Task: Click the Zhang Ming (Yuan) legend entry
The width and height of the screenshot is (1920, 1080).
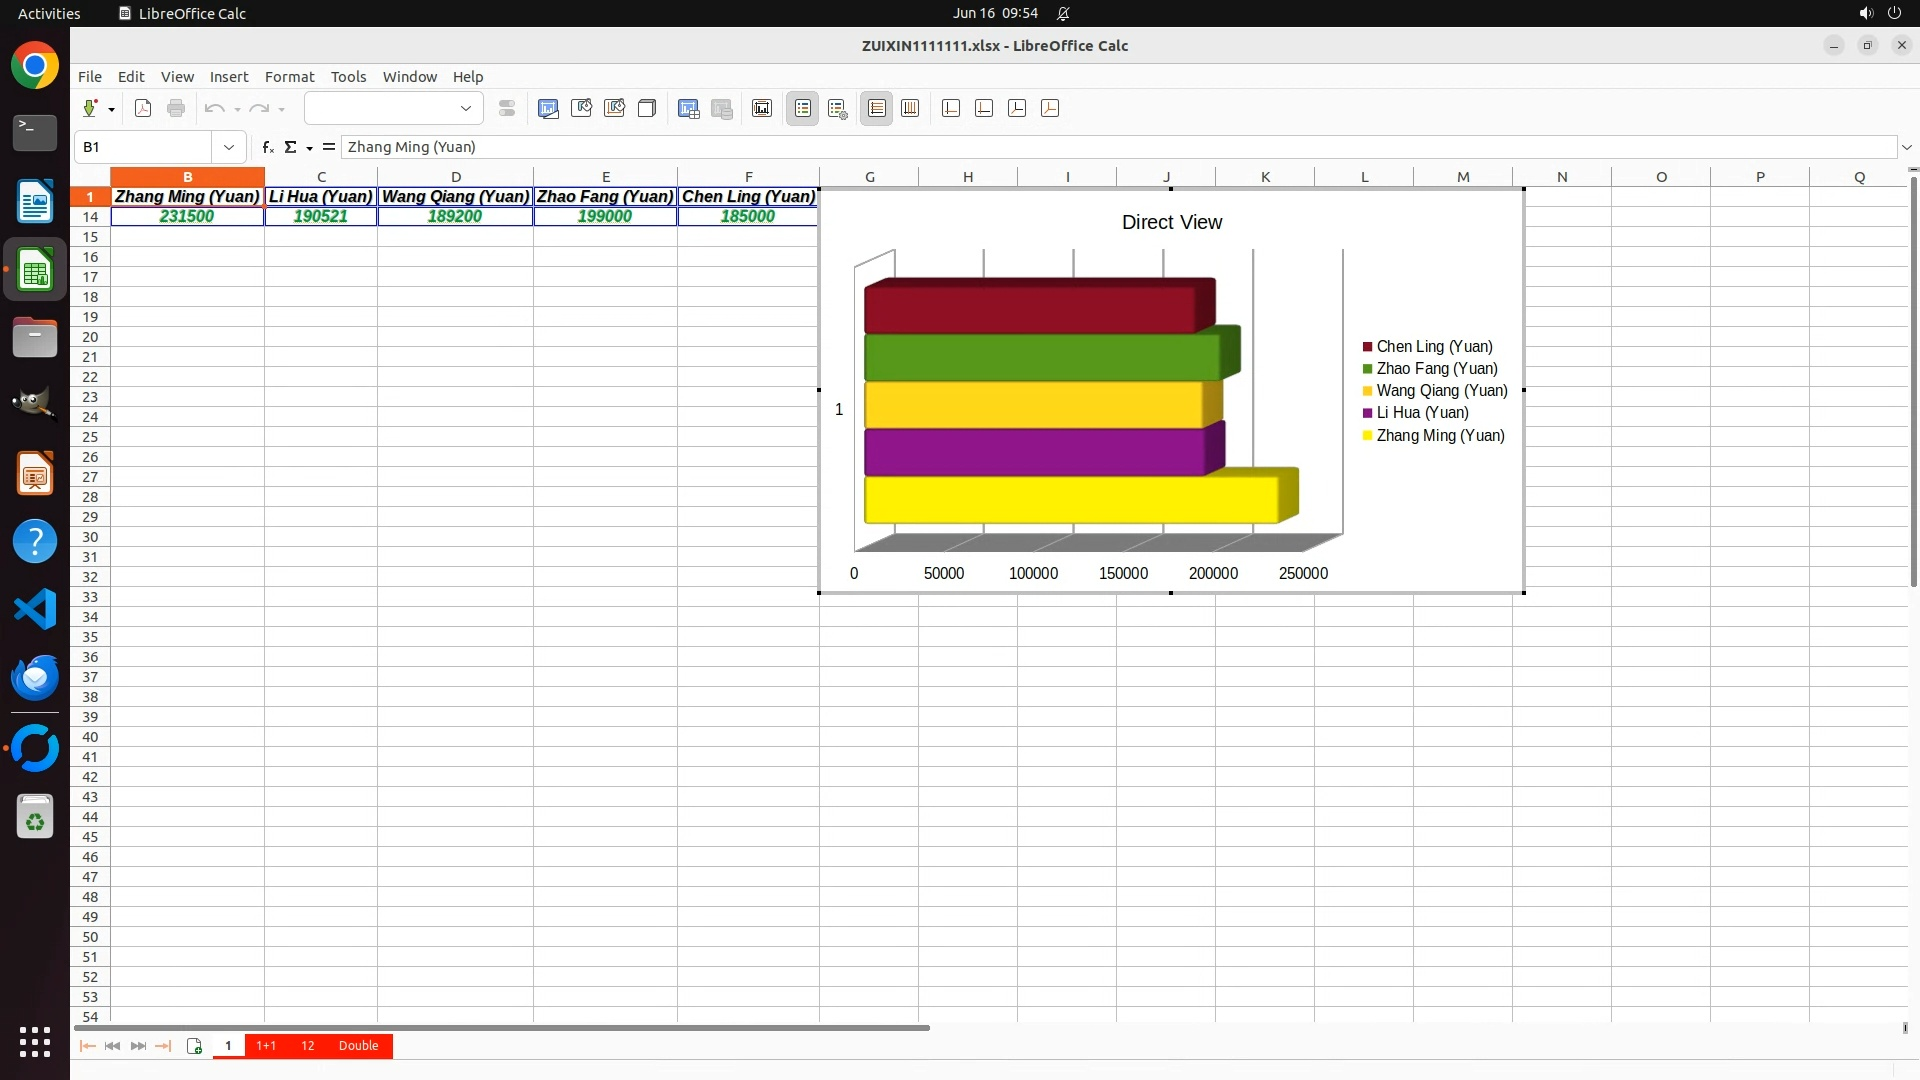Action: click(x=1439, y=436)
